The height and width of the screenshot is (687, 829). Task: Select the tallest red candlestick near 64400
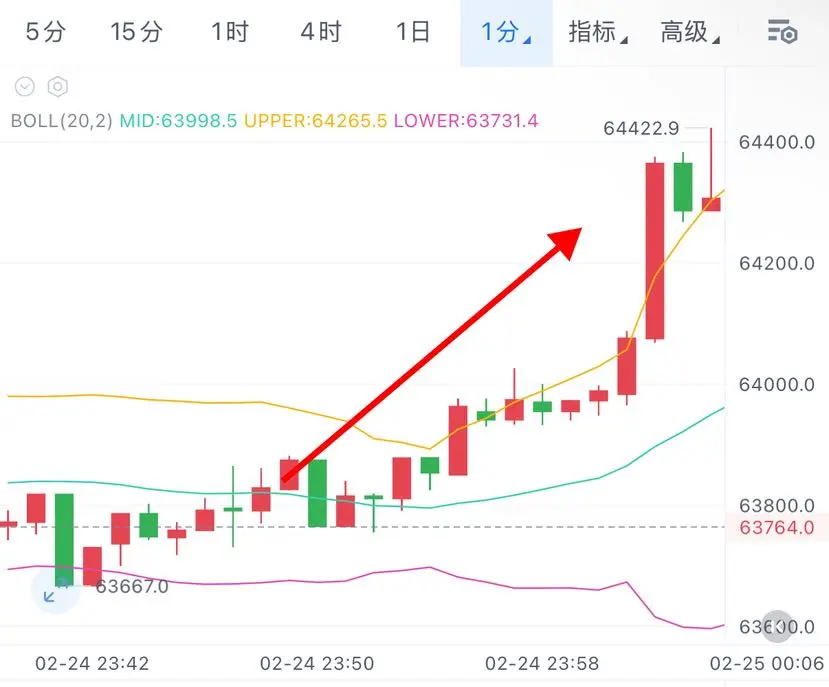pos(655,251)
